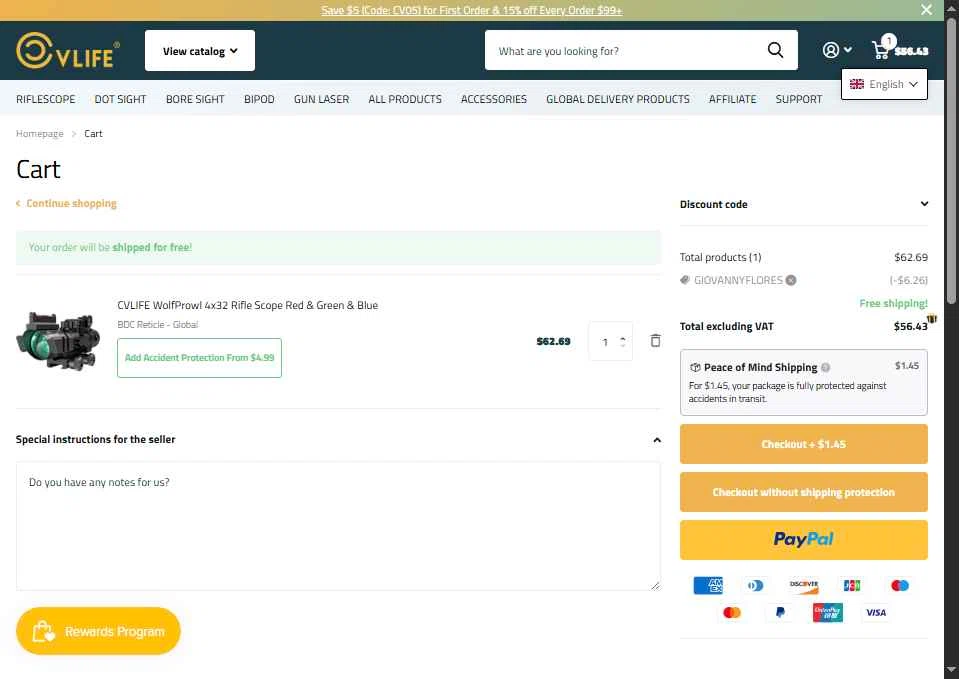Click the Discover payment icon
959x679 pixels.
(804, 585)
